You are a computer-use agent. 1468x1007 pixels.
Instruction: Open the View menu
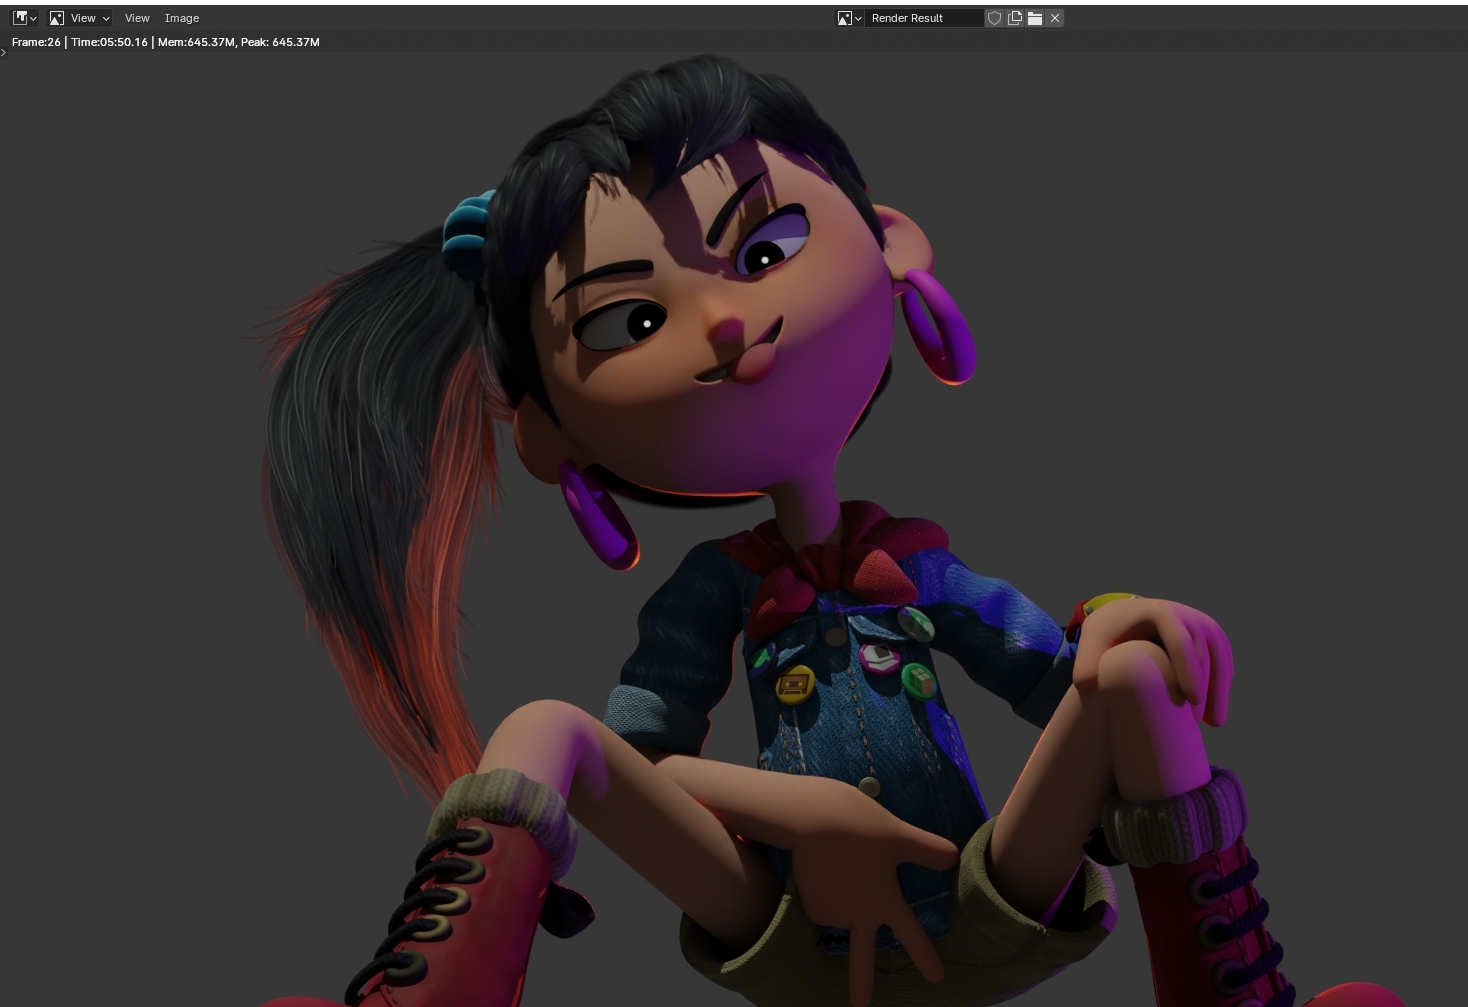tap(137, 18)
